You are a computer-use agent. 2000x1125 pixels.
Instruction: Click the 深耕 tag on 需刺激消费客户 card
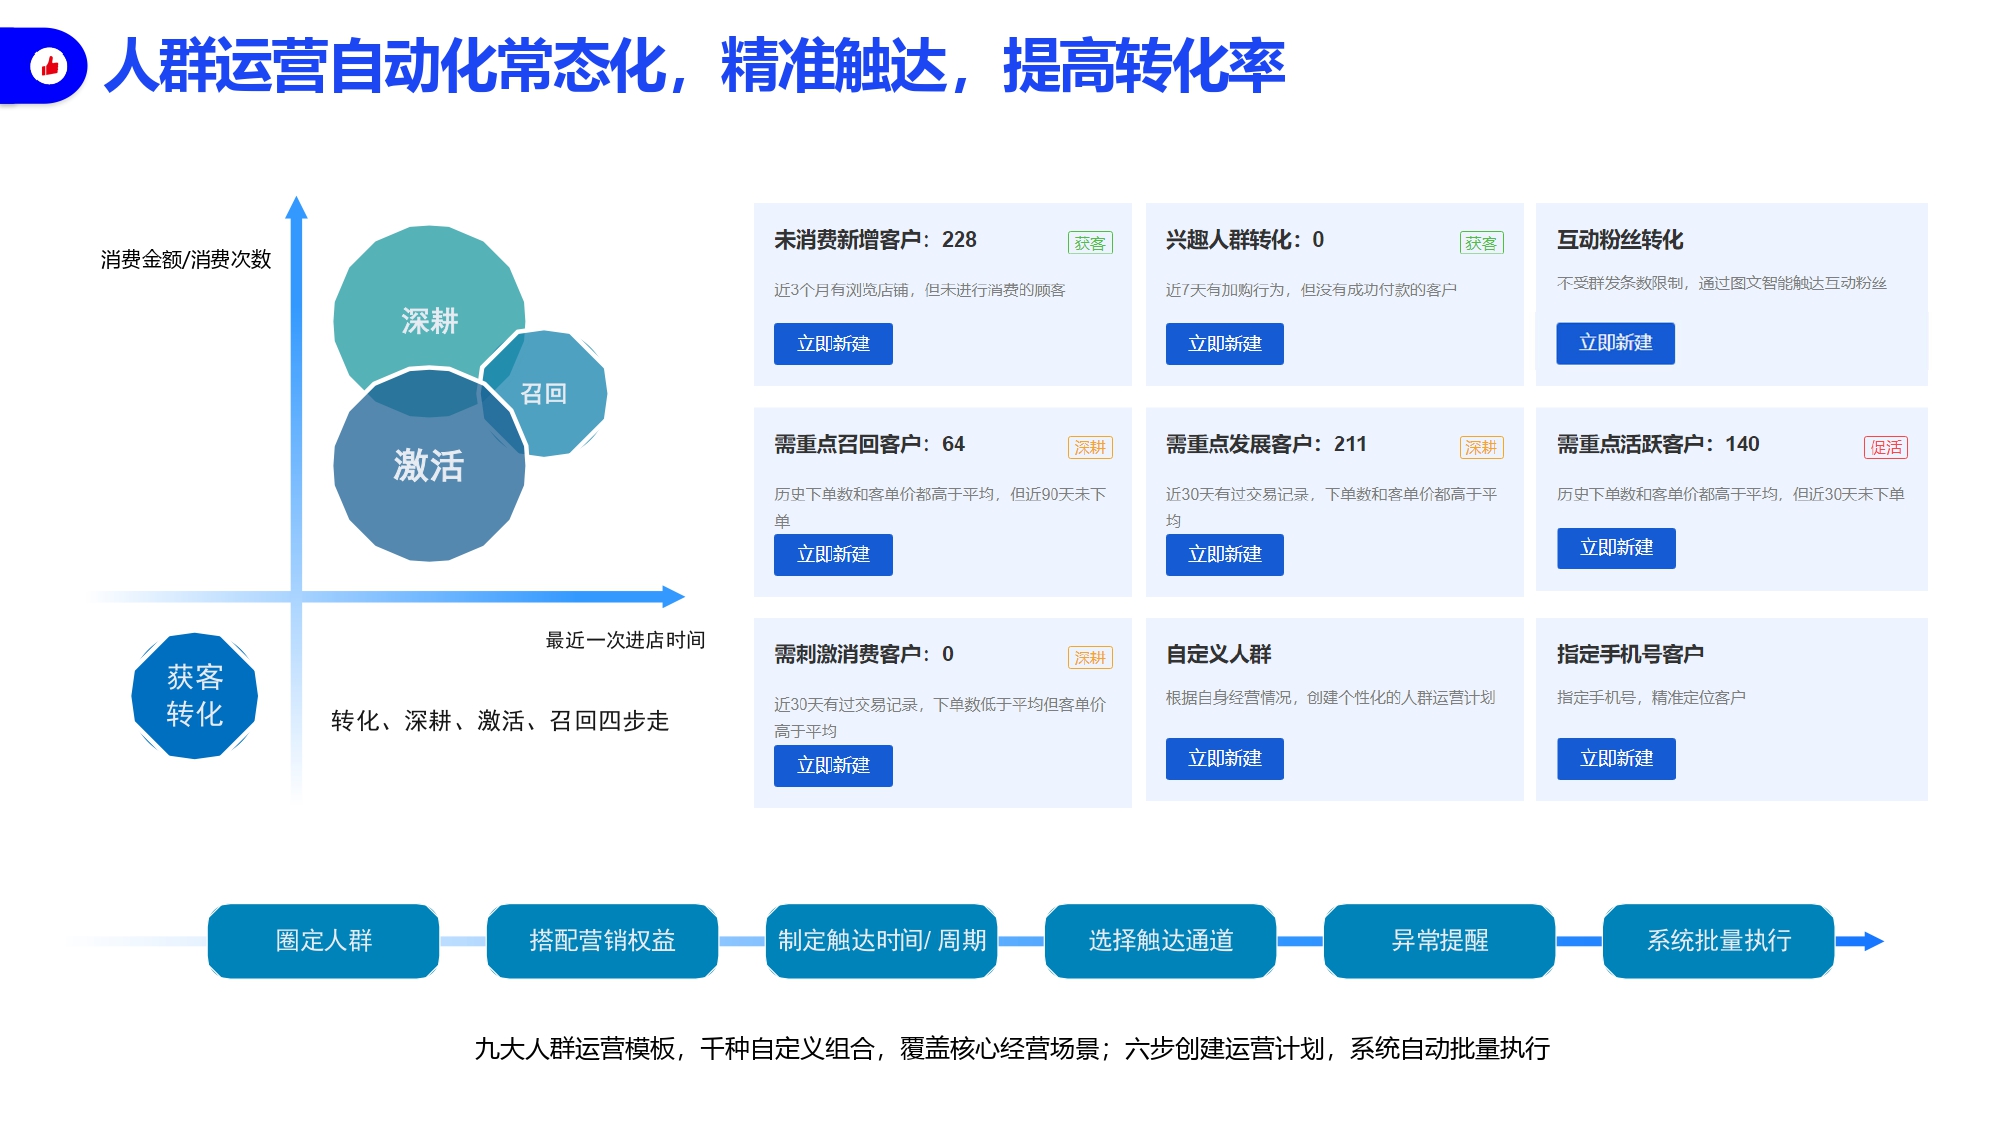point(1090,657)
